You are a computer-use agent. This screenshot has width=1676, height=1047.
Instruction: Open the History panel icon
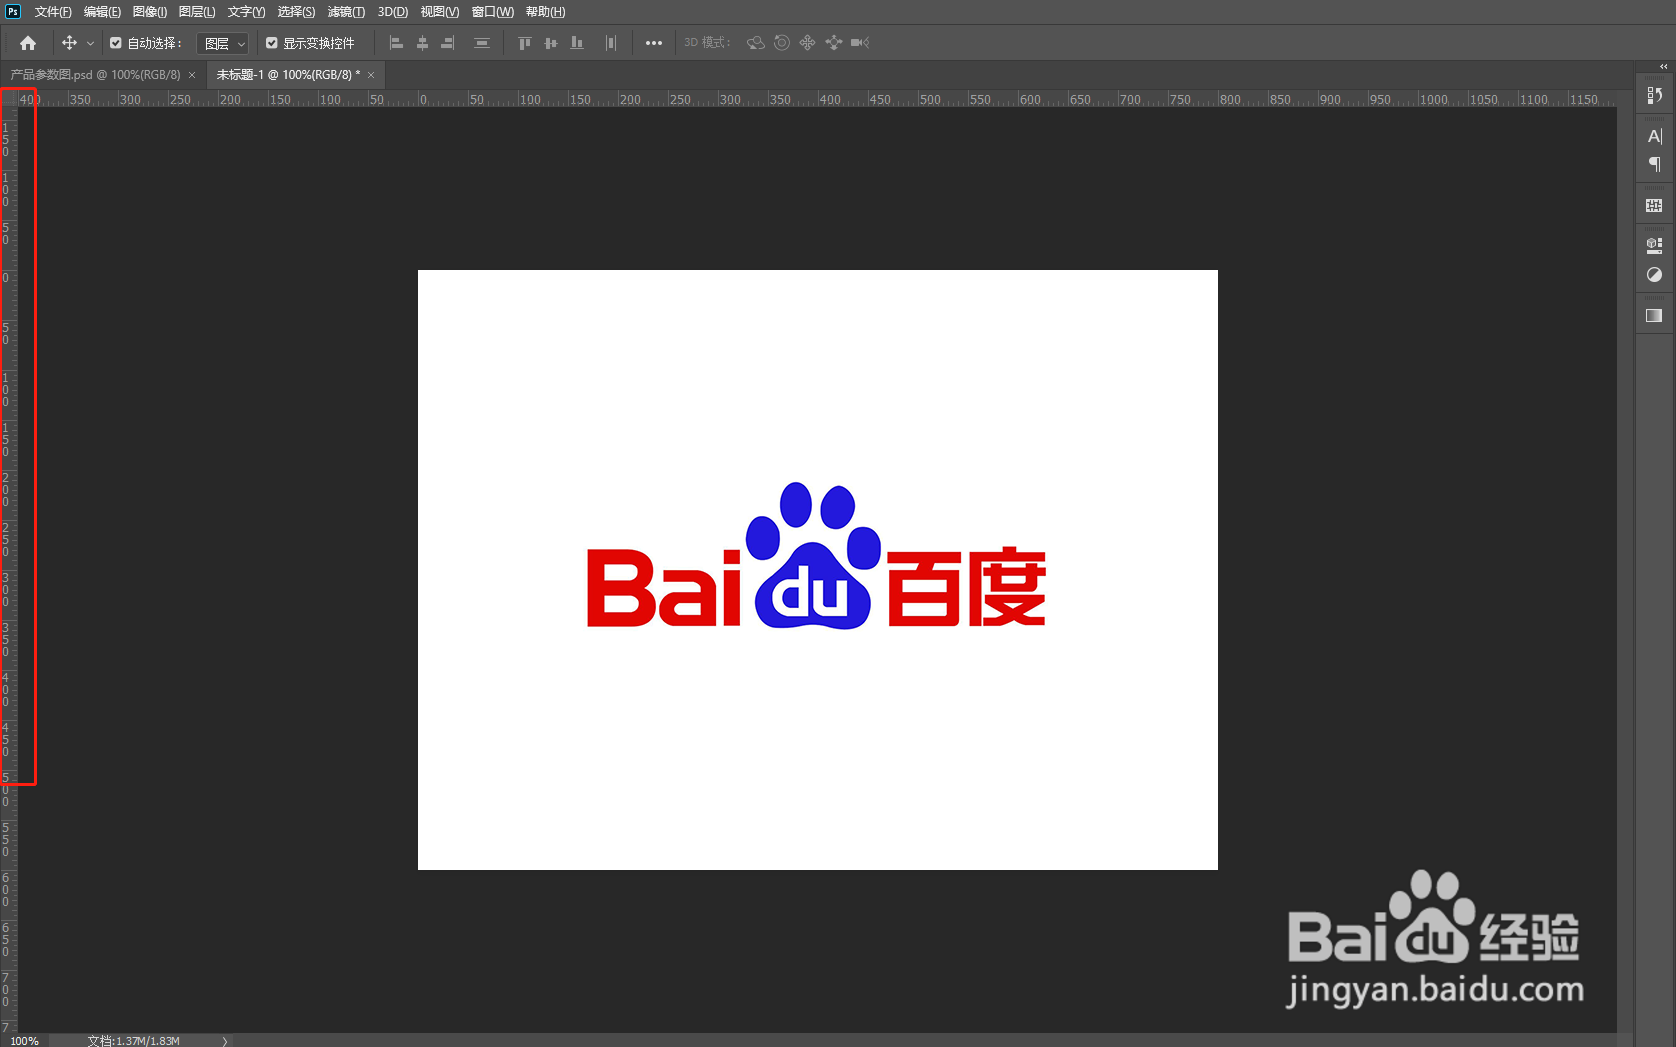click(x=1654, y=95)
